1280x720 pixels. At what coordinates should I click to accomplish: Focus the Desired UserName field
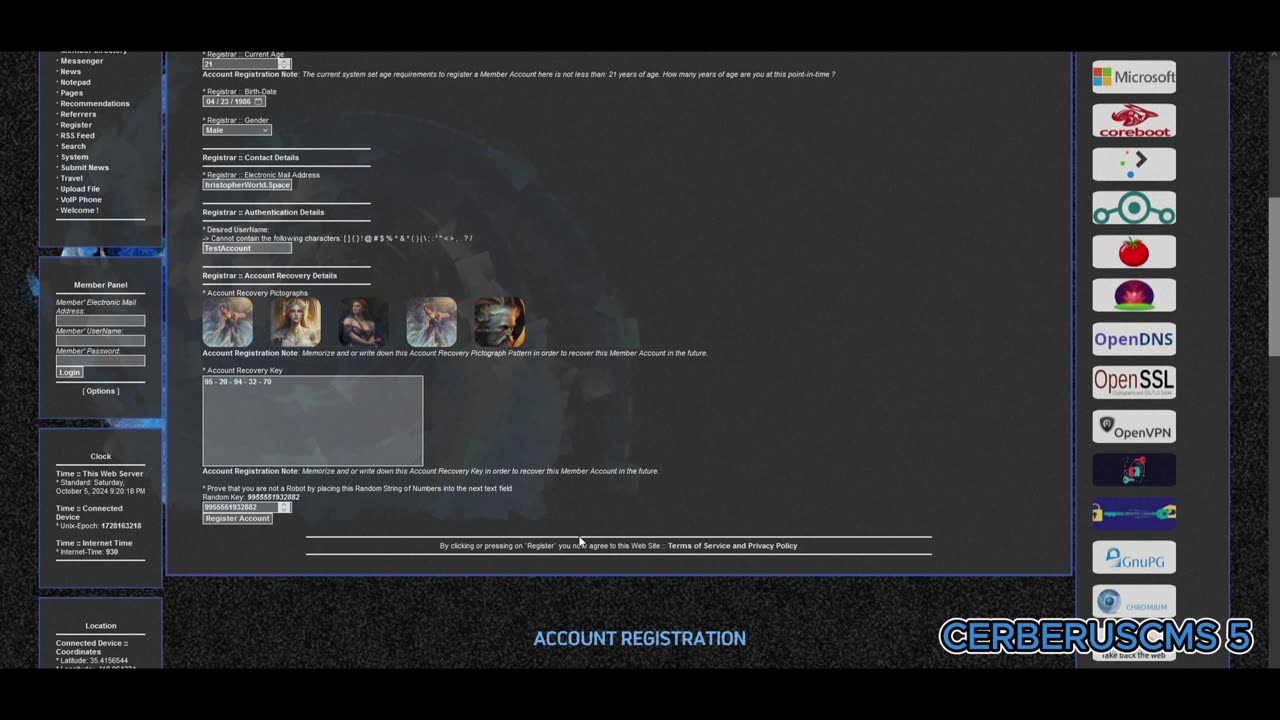pyautogui.click(x=247, y=248)
